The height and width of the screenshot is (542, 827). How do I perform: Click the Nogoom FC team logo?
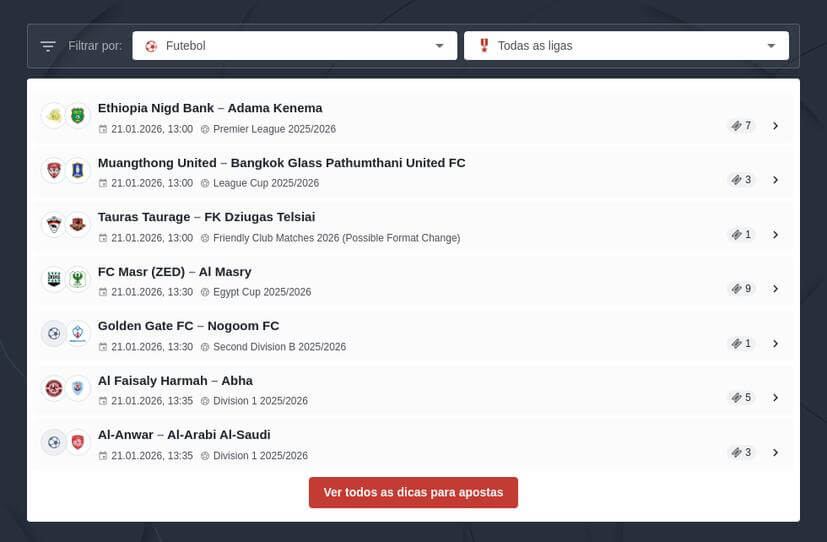(x=78, y=333)
